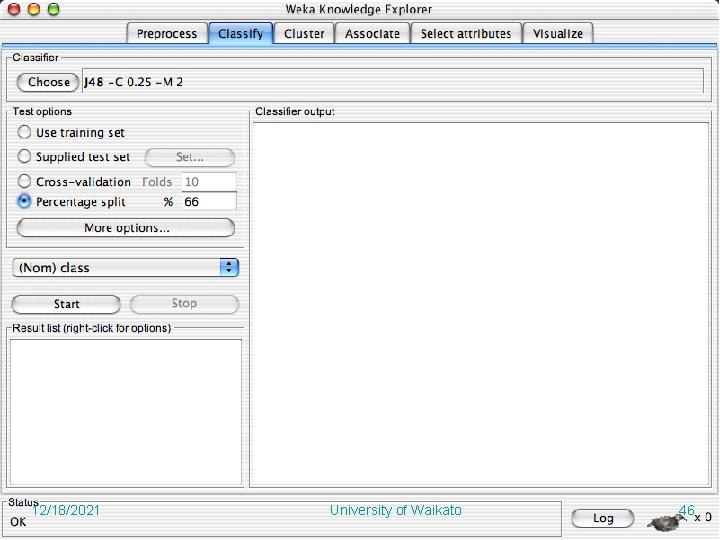Screen dimensions: 720x540
Task: Close the Weka Knowledge Explorer window
Action: coord(14,9)
